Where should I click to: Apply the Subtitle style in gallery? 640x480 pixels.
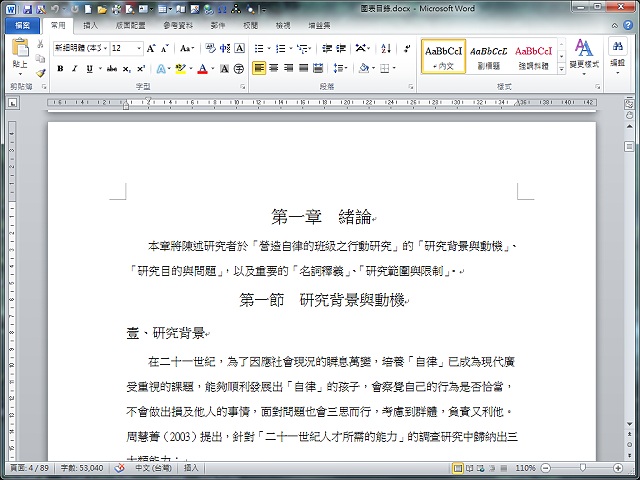point(488,56)
